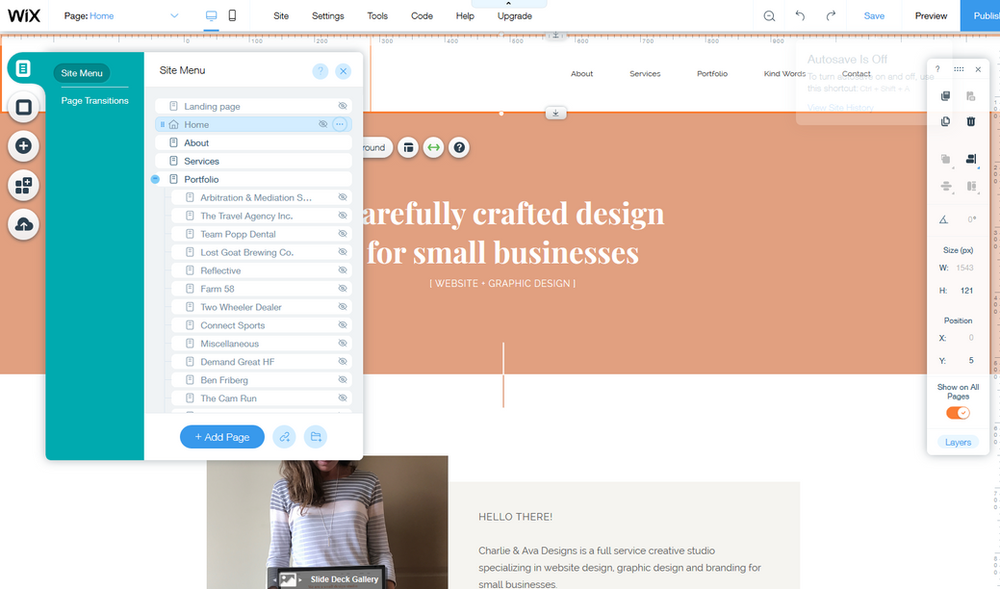Open the Layers panel via Layers button
The width and height of the screenshot is (1000, 589).
957,441
